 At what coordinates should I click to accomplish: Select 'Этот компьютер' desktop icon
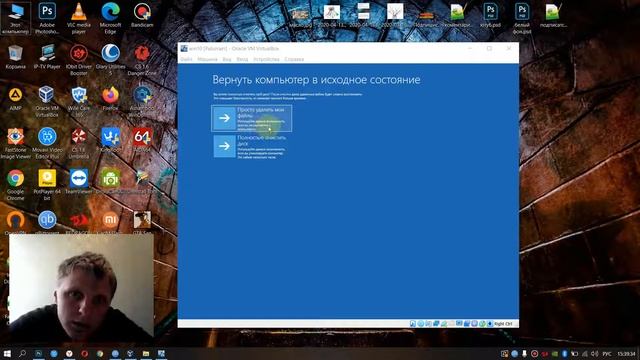16,18
